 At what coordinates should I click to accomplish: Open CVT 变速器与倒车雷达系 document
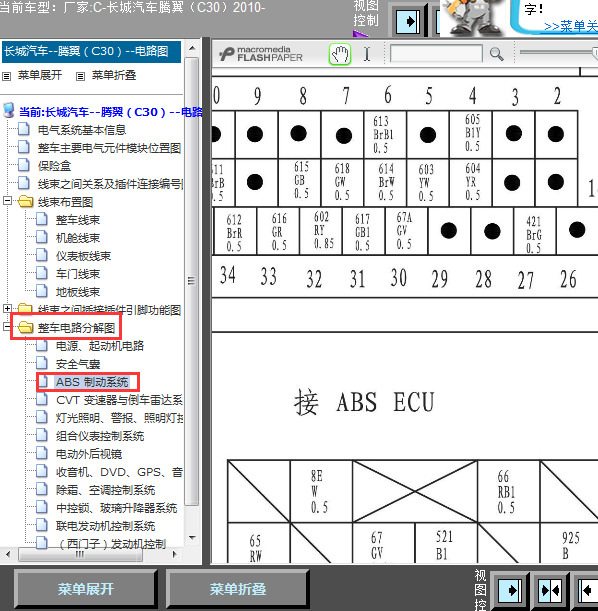120,400
